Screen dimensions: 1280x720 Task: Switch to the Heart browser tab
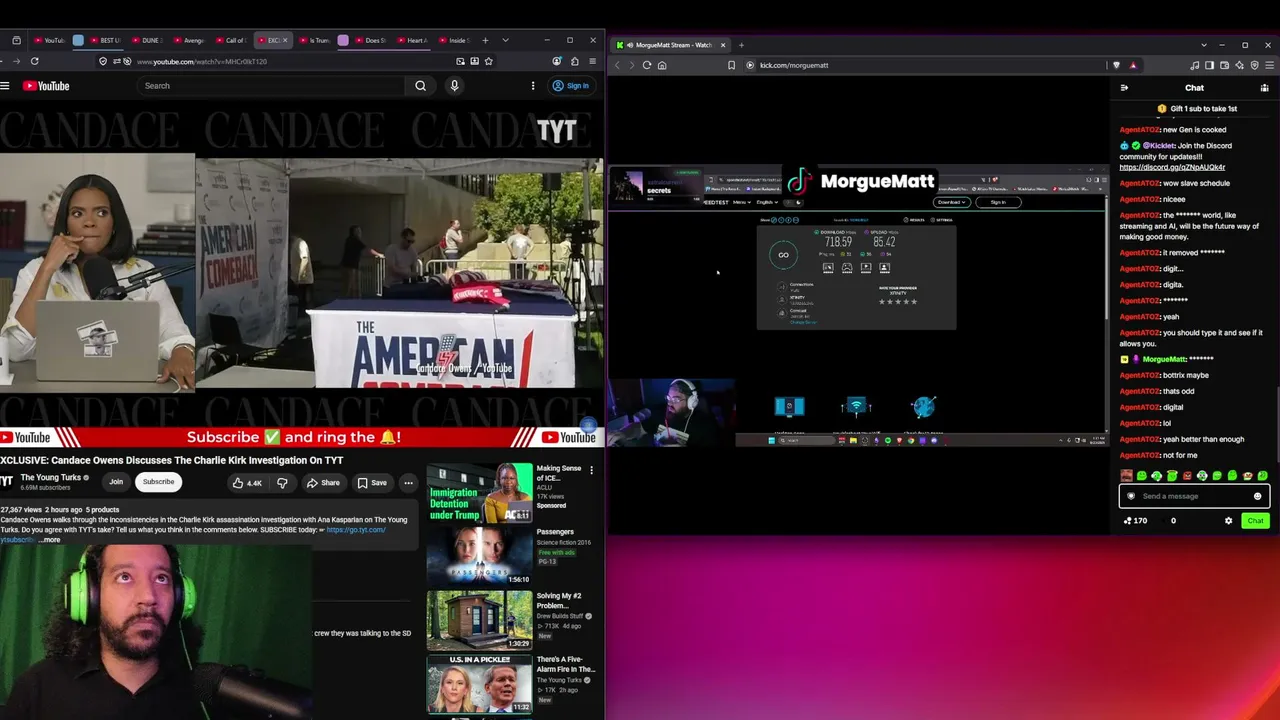[412, 41]
